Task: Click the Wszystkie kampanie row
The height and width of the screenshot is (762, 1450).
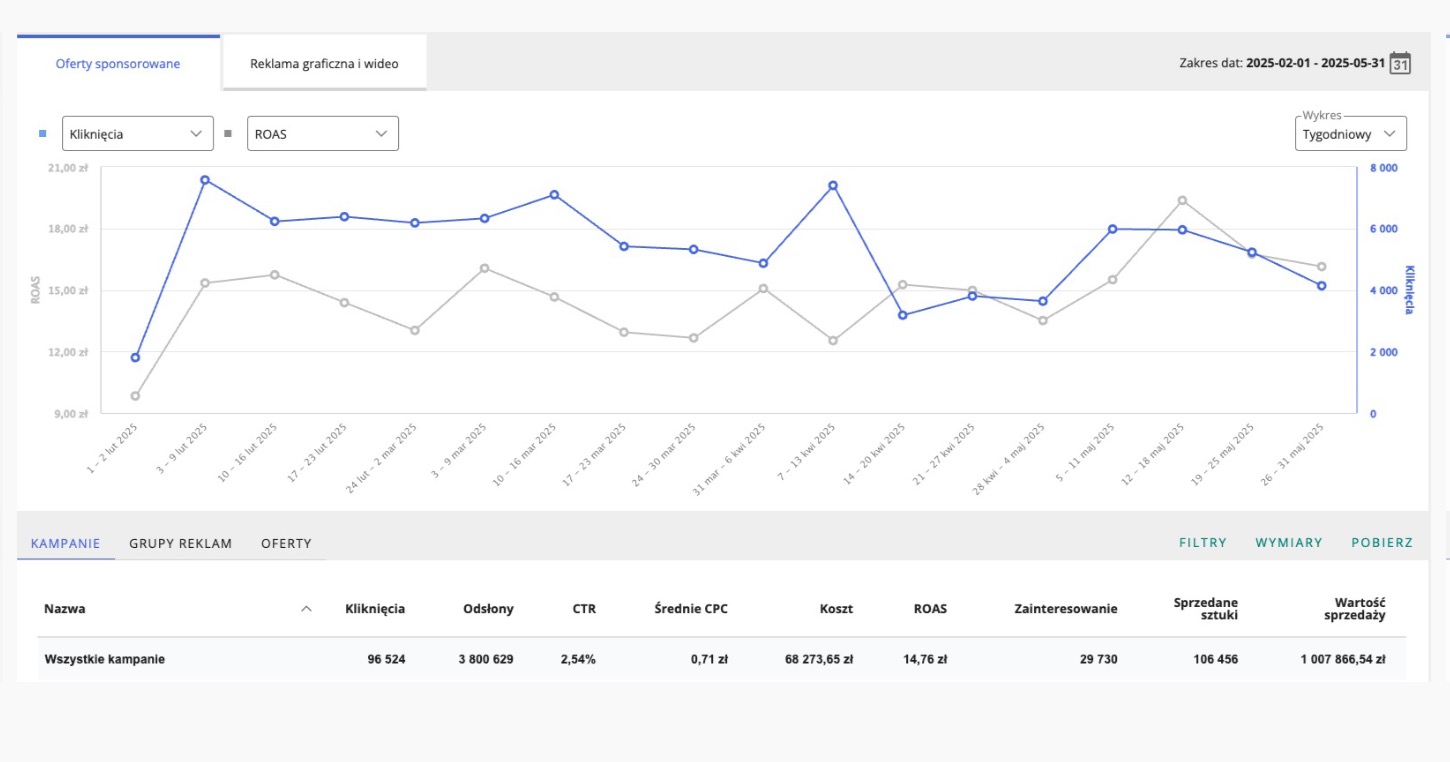Action: [x=105, y=659]
